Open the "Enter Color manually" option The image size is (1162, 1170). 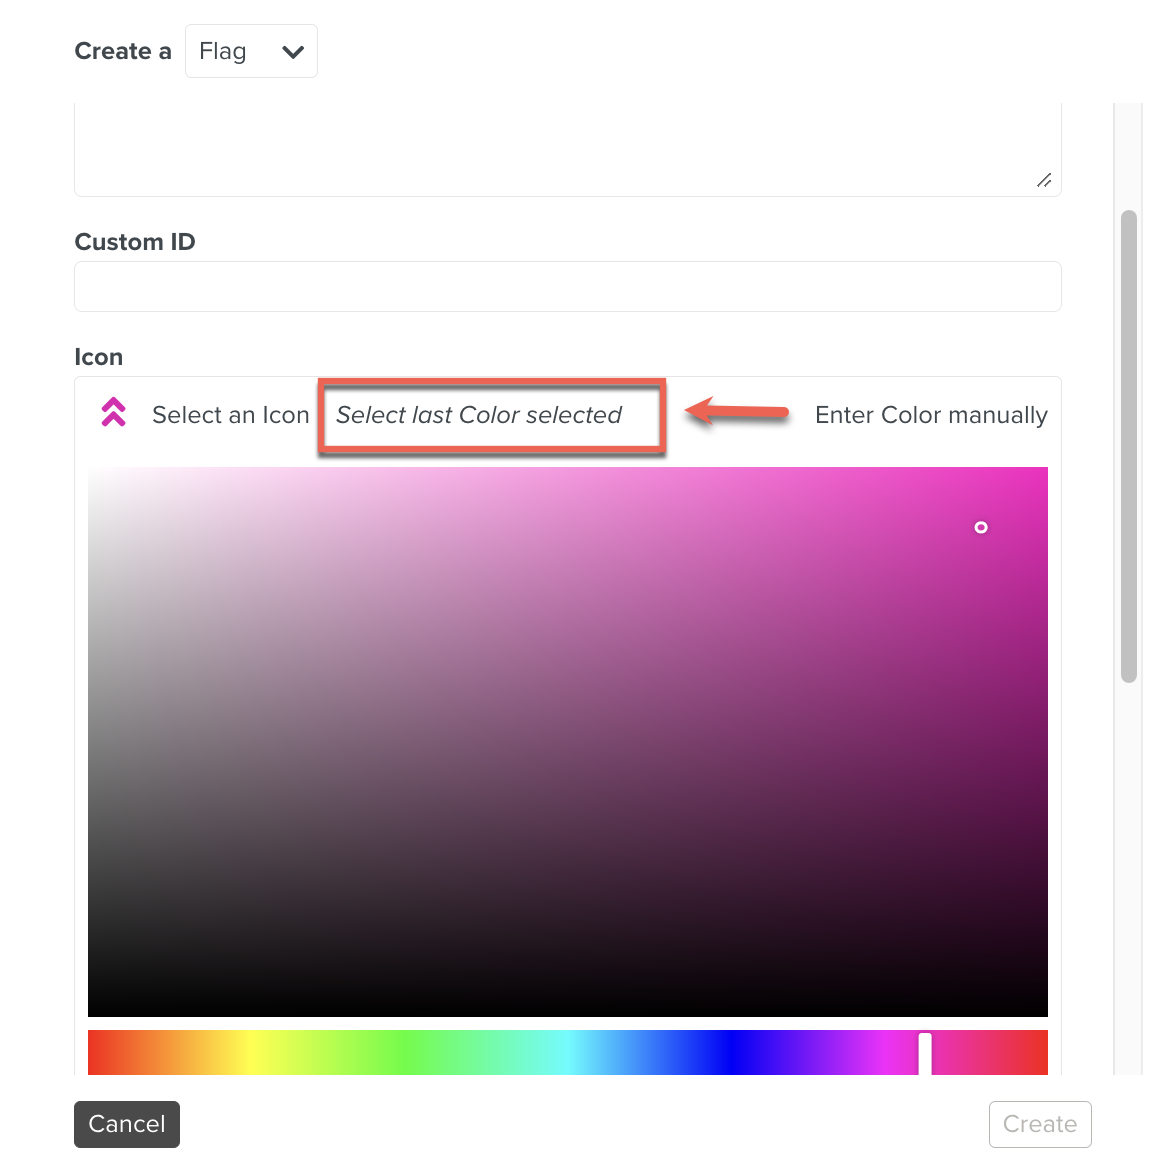coord(931,414)
